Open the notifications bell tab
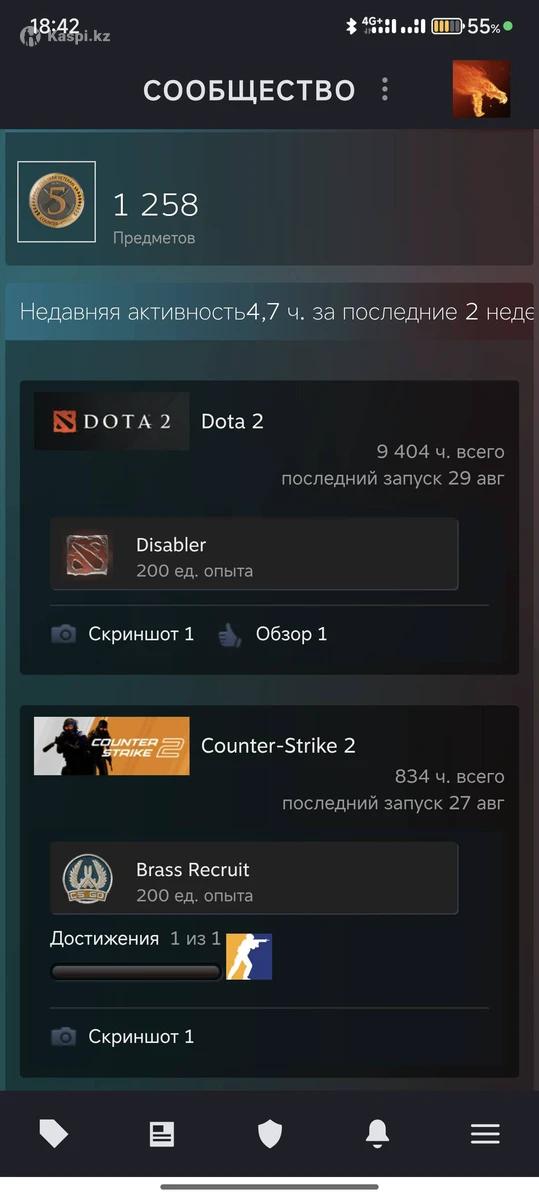The width and height of the screenshot is (539, 1200). (x=377, y=1133)
